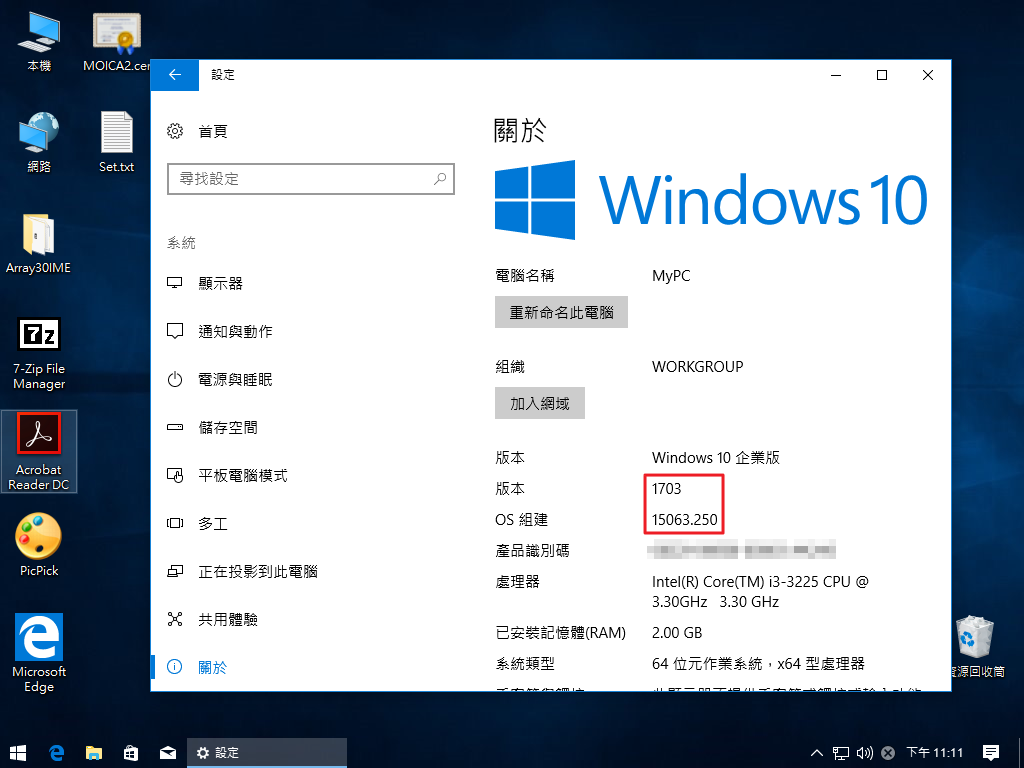Select the Microsoft Edge desktop shortcut
Screen dimensions: 1024x768
tap(39, 653)
